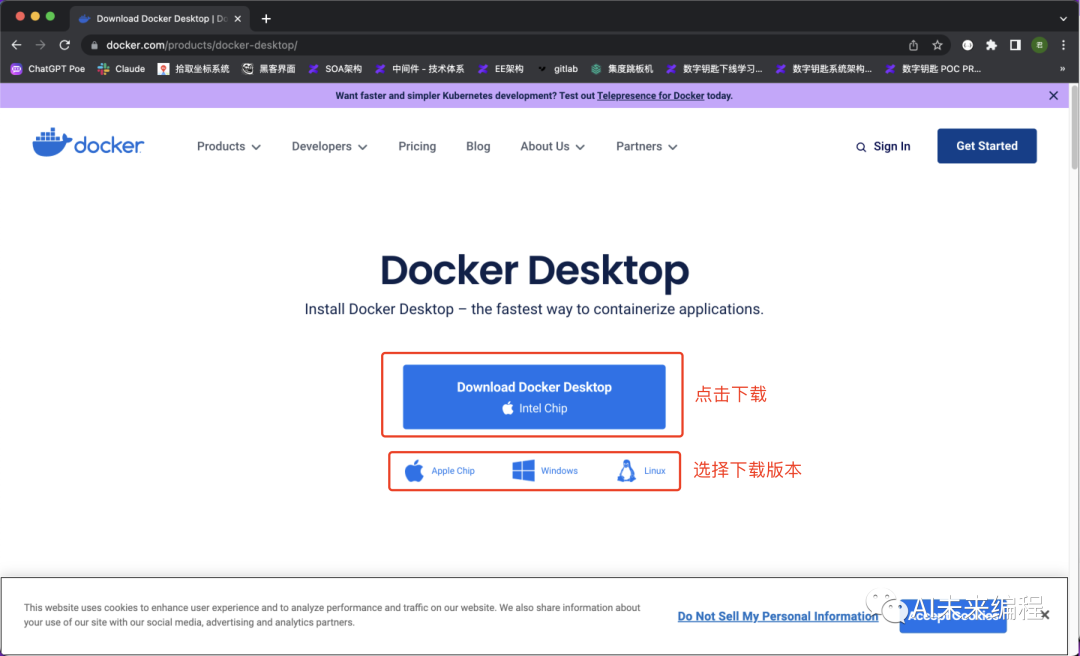The width and height of the screenshot is (1080, 656).
Task: Expand the tab search dropdown arrow
Action: (1063, 19)
